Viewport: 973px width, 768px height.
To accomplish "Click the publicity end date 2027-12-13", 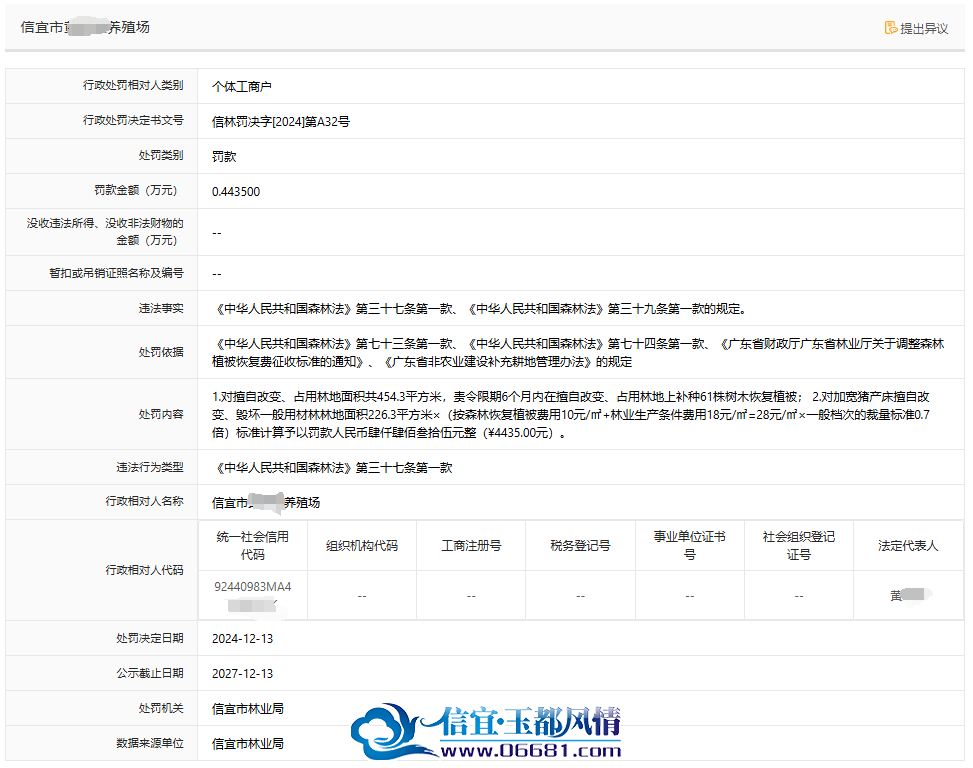I will tap(243, 674).
